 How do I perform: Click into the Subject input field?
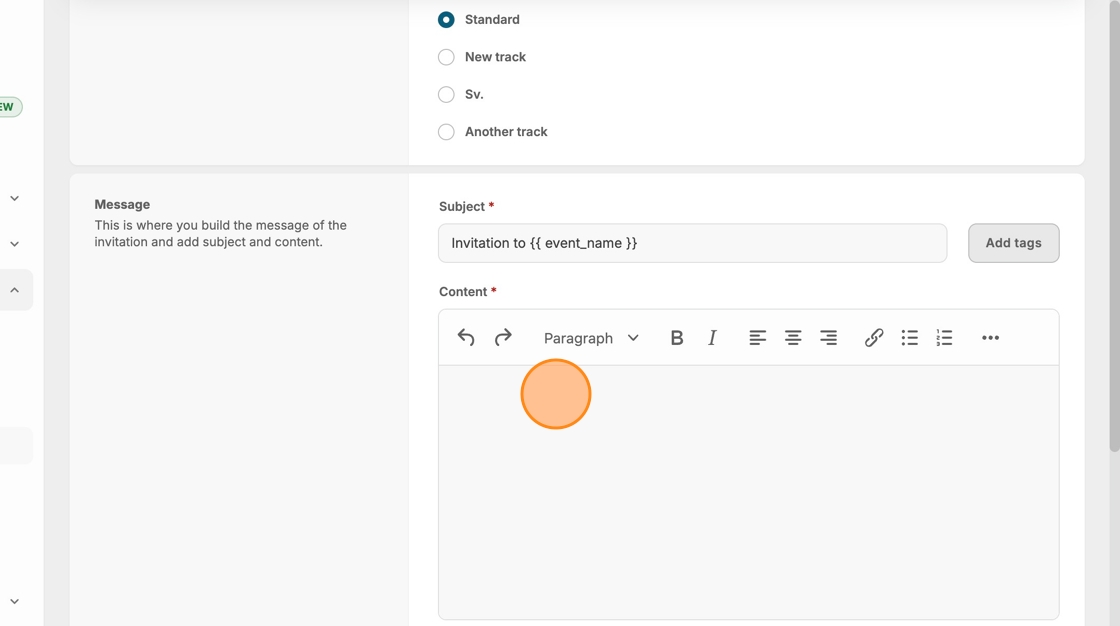tap(692, 243)
